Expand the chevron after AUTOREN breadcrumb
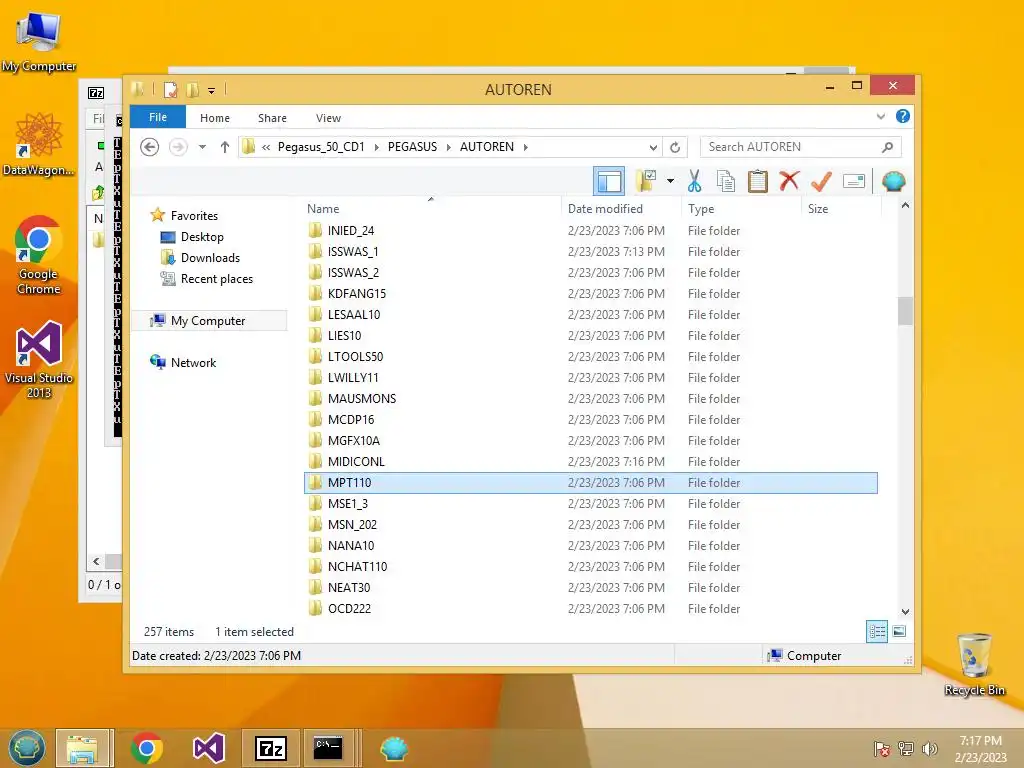 pyautogui.click(x=525, y=147)
